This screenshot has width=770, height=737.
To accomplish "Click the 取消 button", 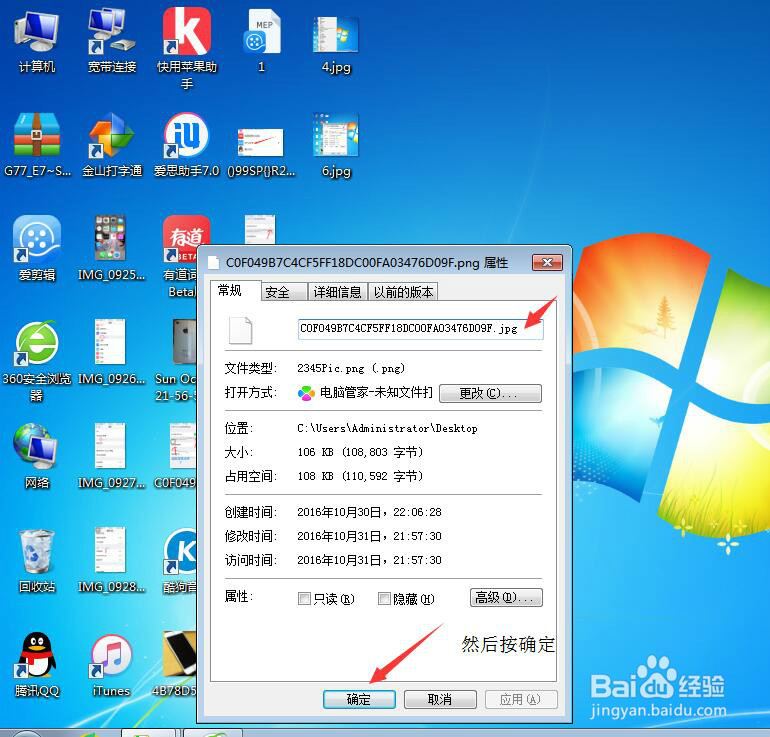I will [x=440, y=699].
